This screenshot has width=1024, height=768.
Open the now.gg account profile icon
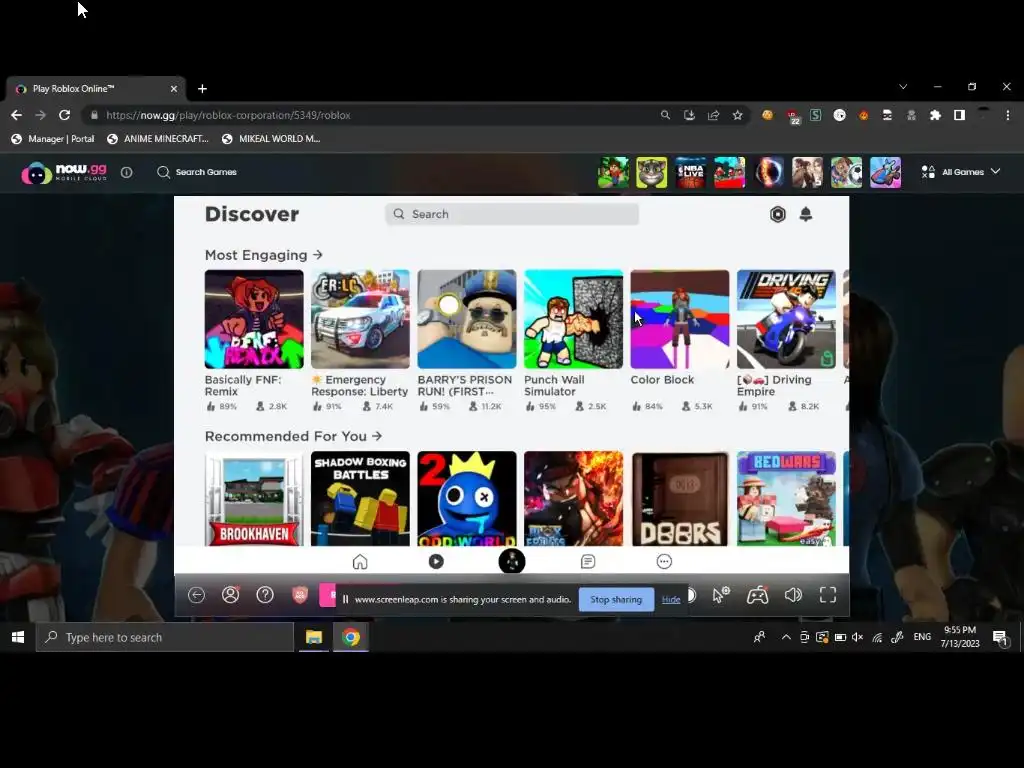[x=231, y=595]
